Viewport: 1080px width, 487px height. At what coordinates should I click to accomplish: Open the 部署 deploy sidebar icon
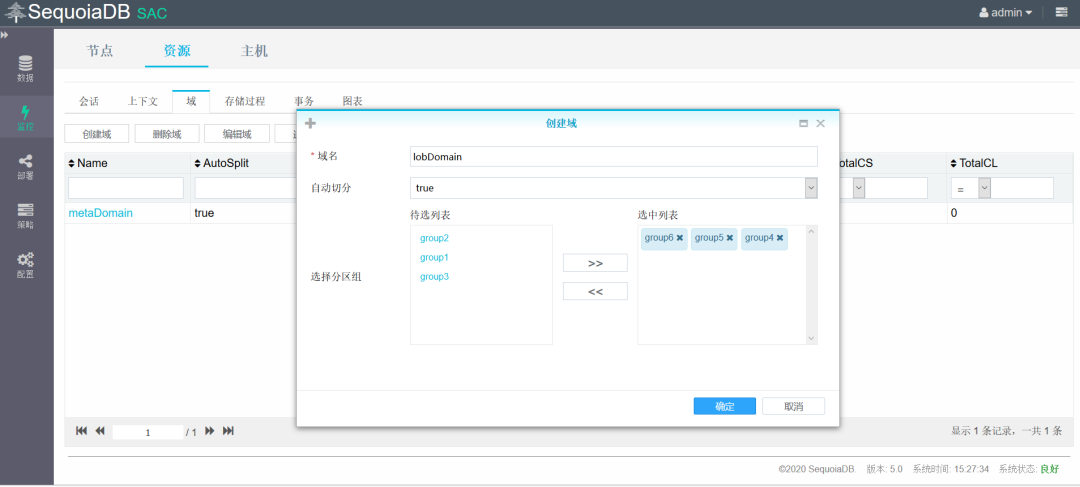(25, 167)
